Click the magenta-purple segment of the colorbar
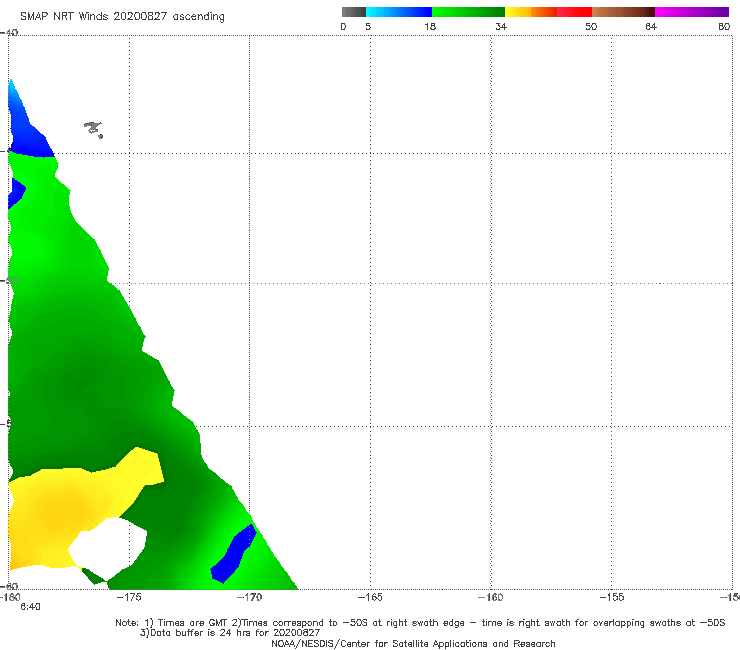 tap(692, 12)
